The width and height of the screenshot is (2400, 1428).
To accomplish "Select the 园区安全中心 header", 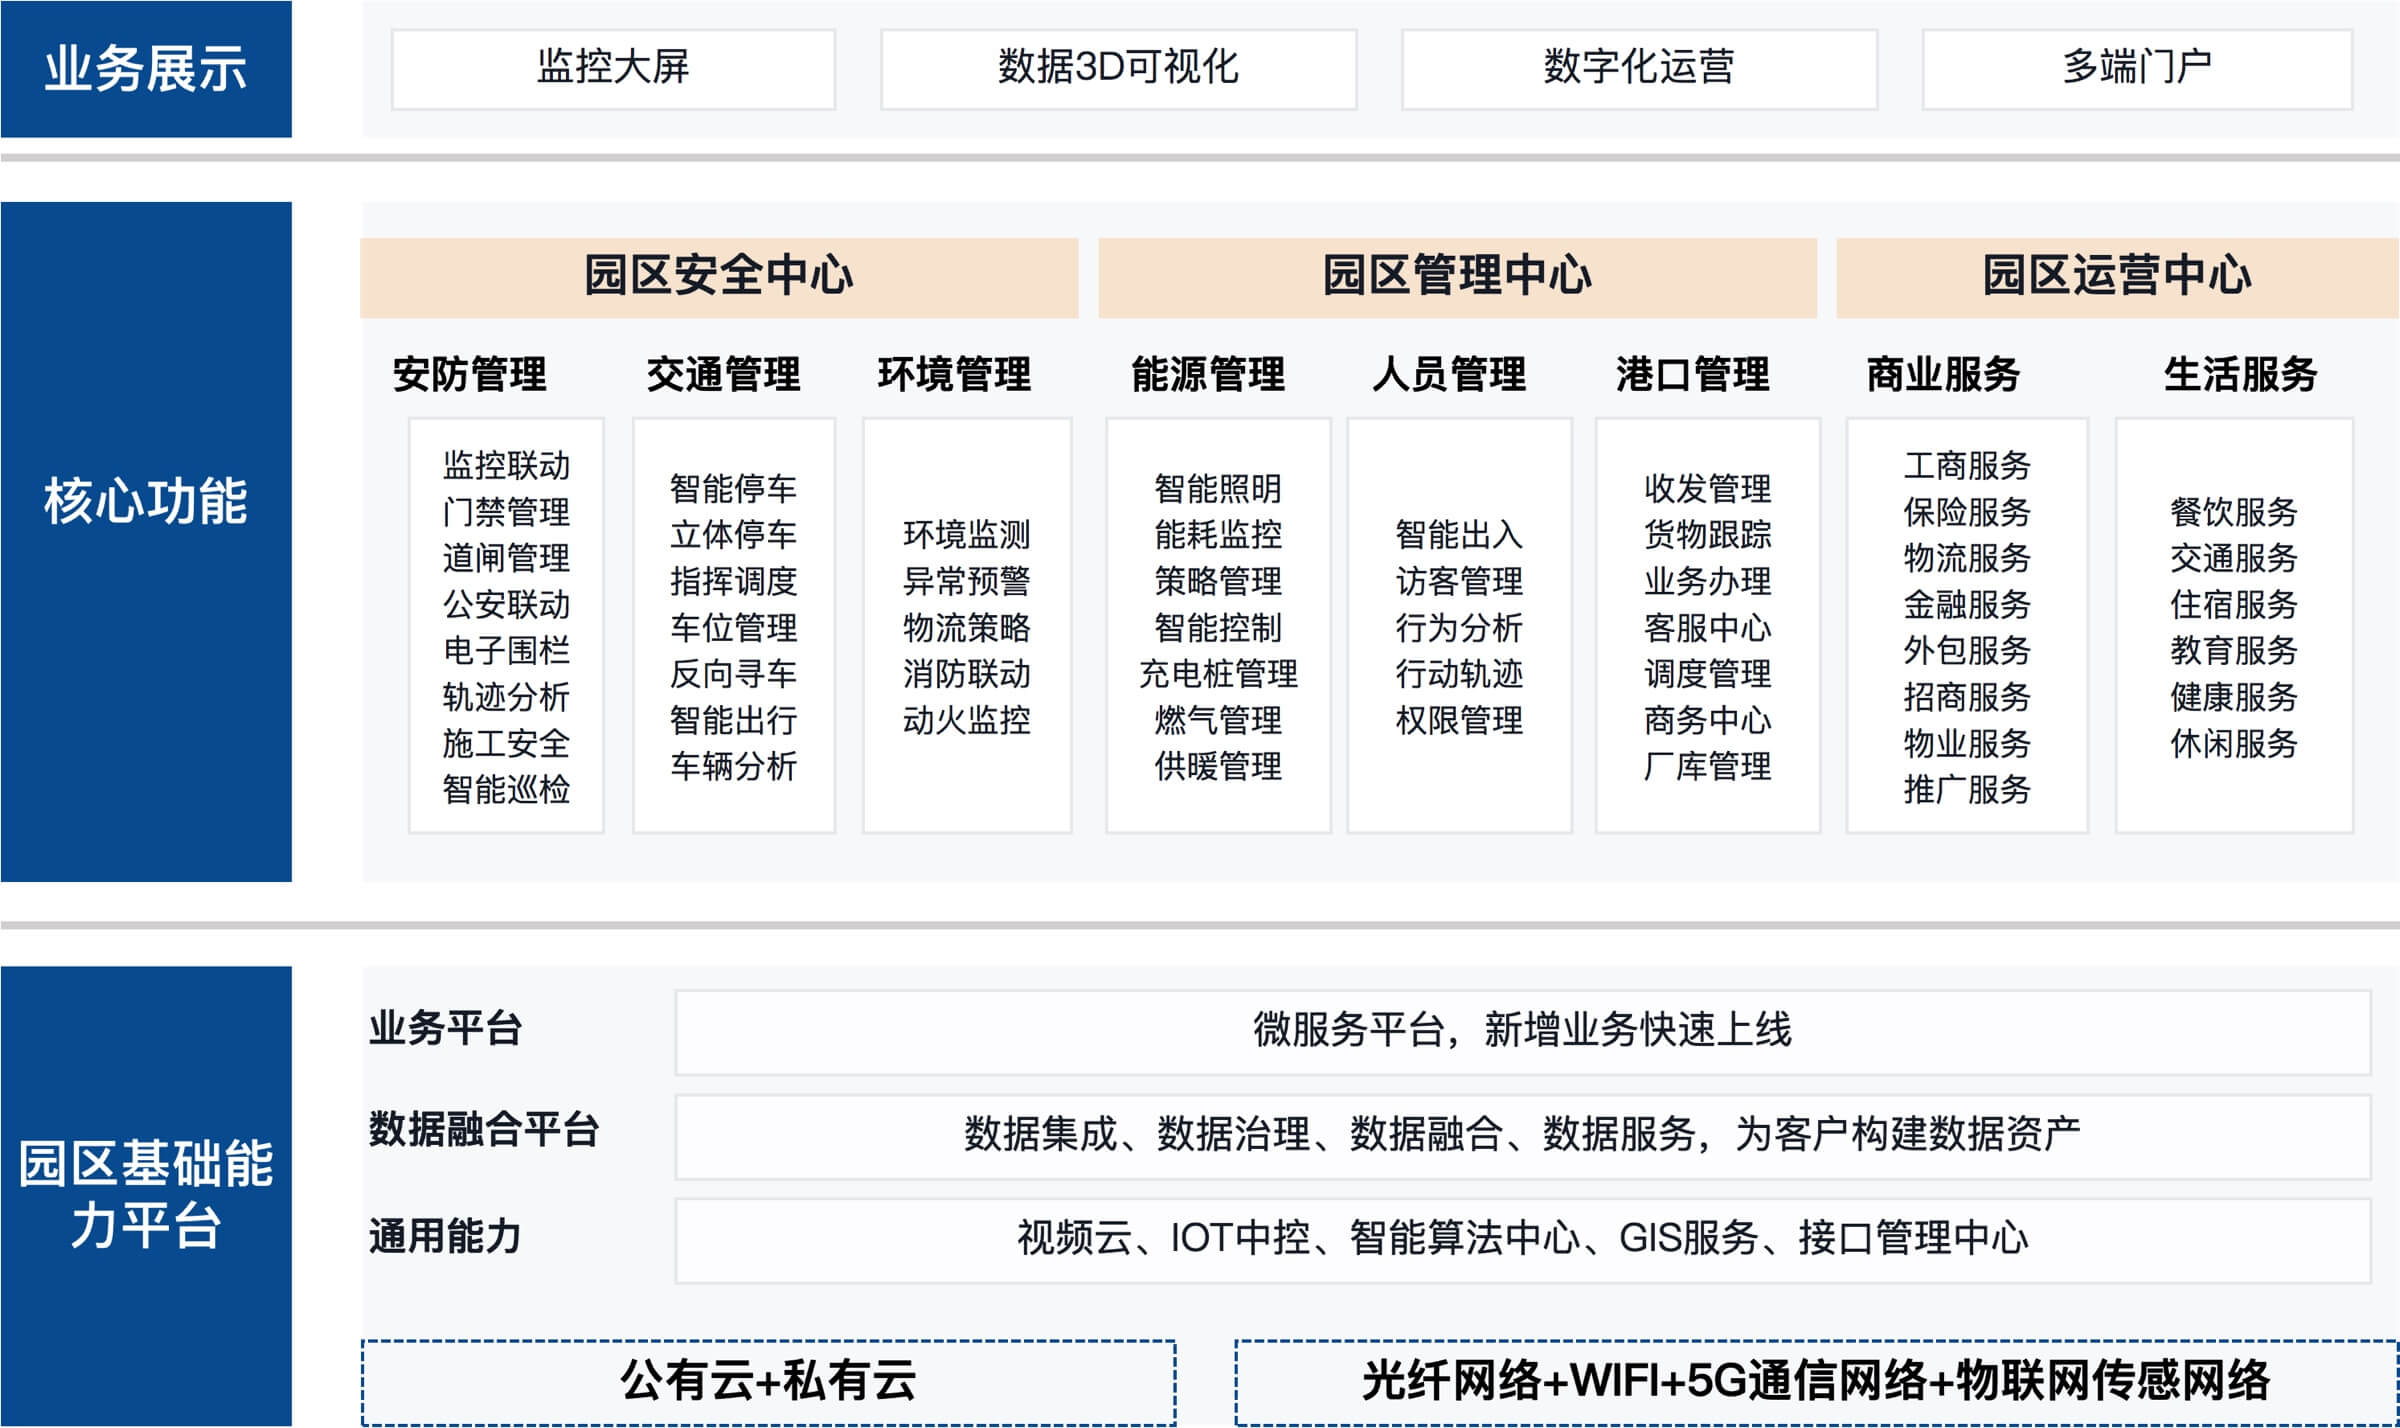I will [x=718, y=277].
